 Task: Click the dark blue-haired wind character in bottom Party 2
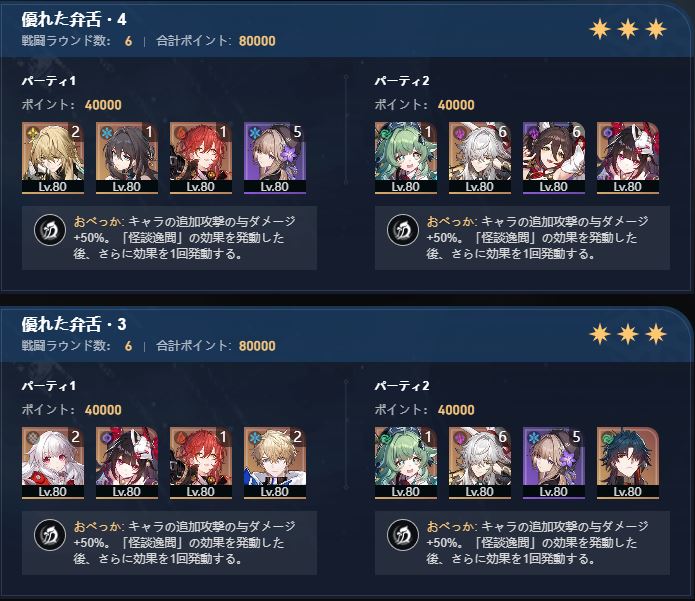[x=628, y=463]
